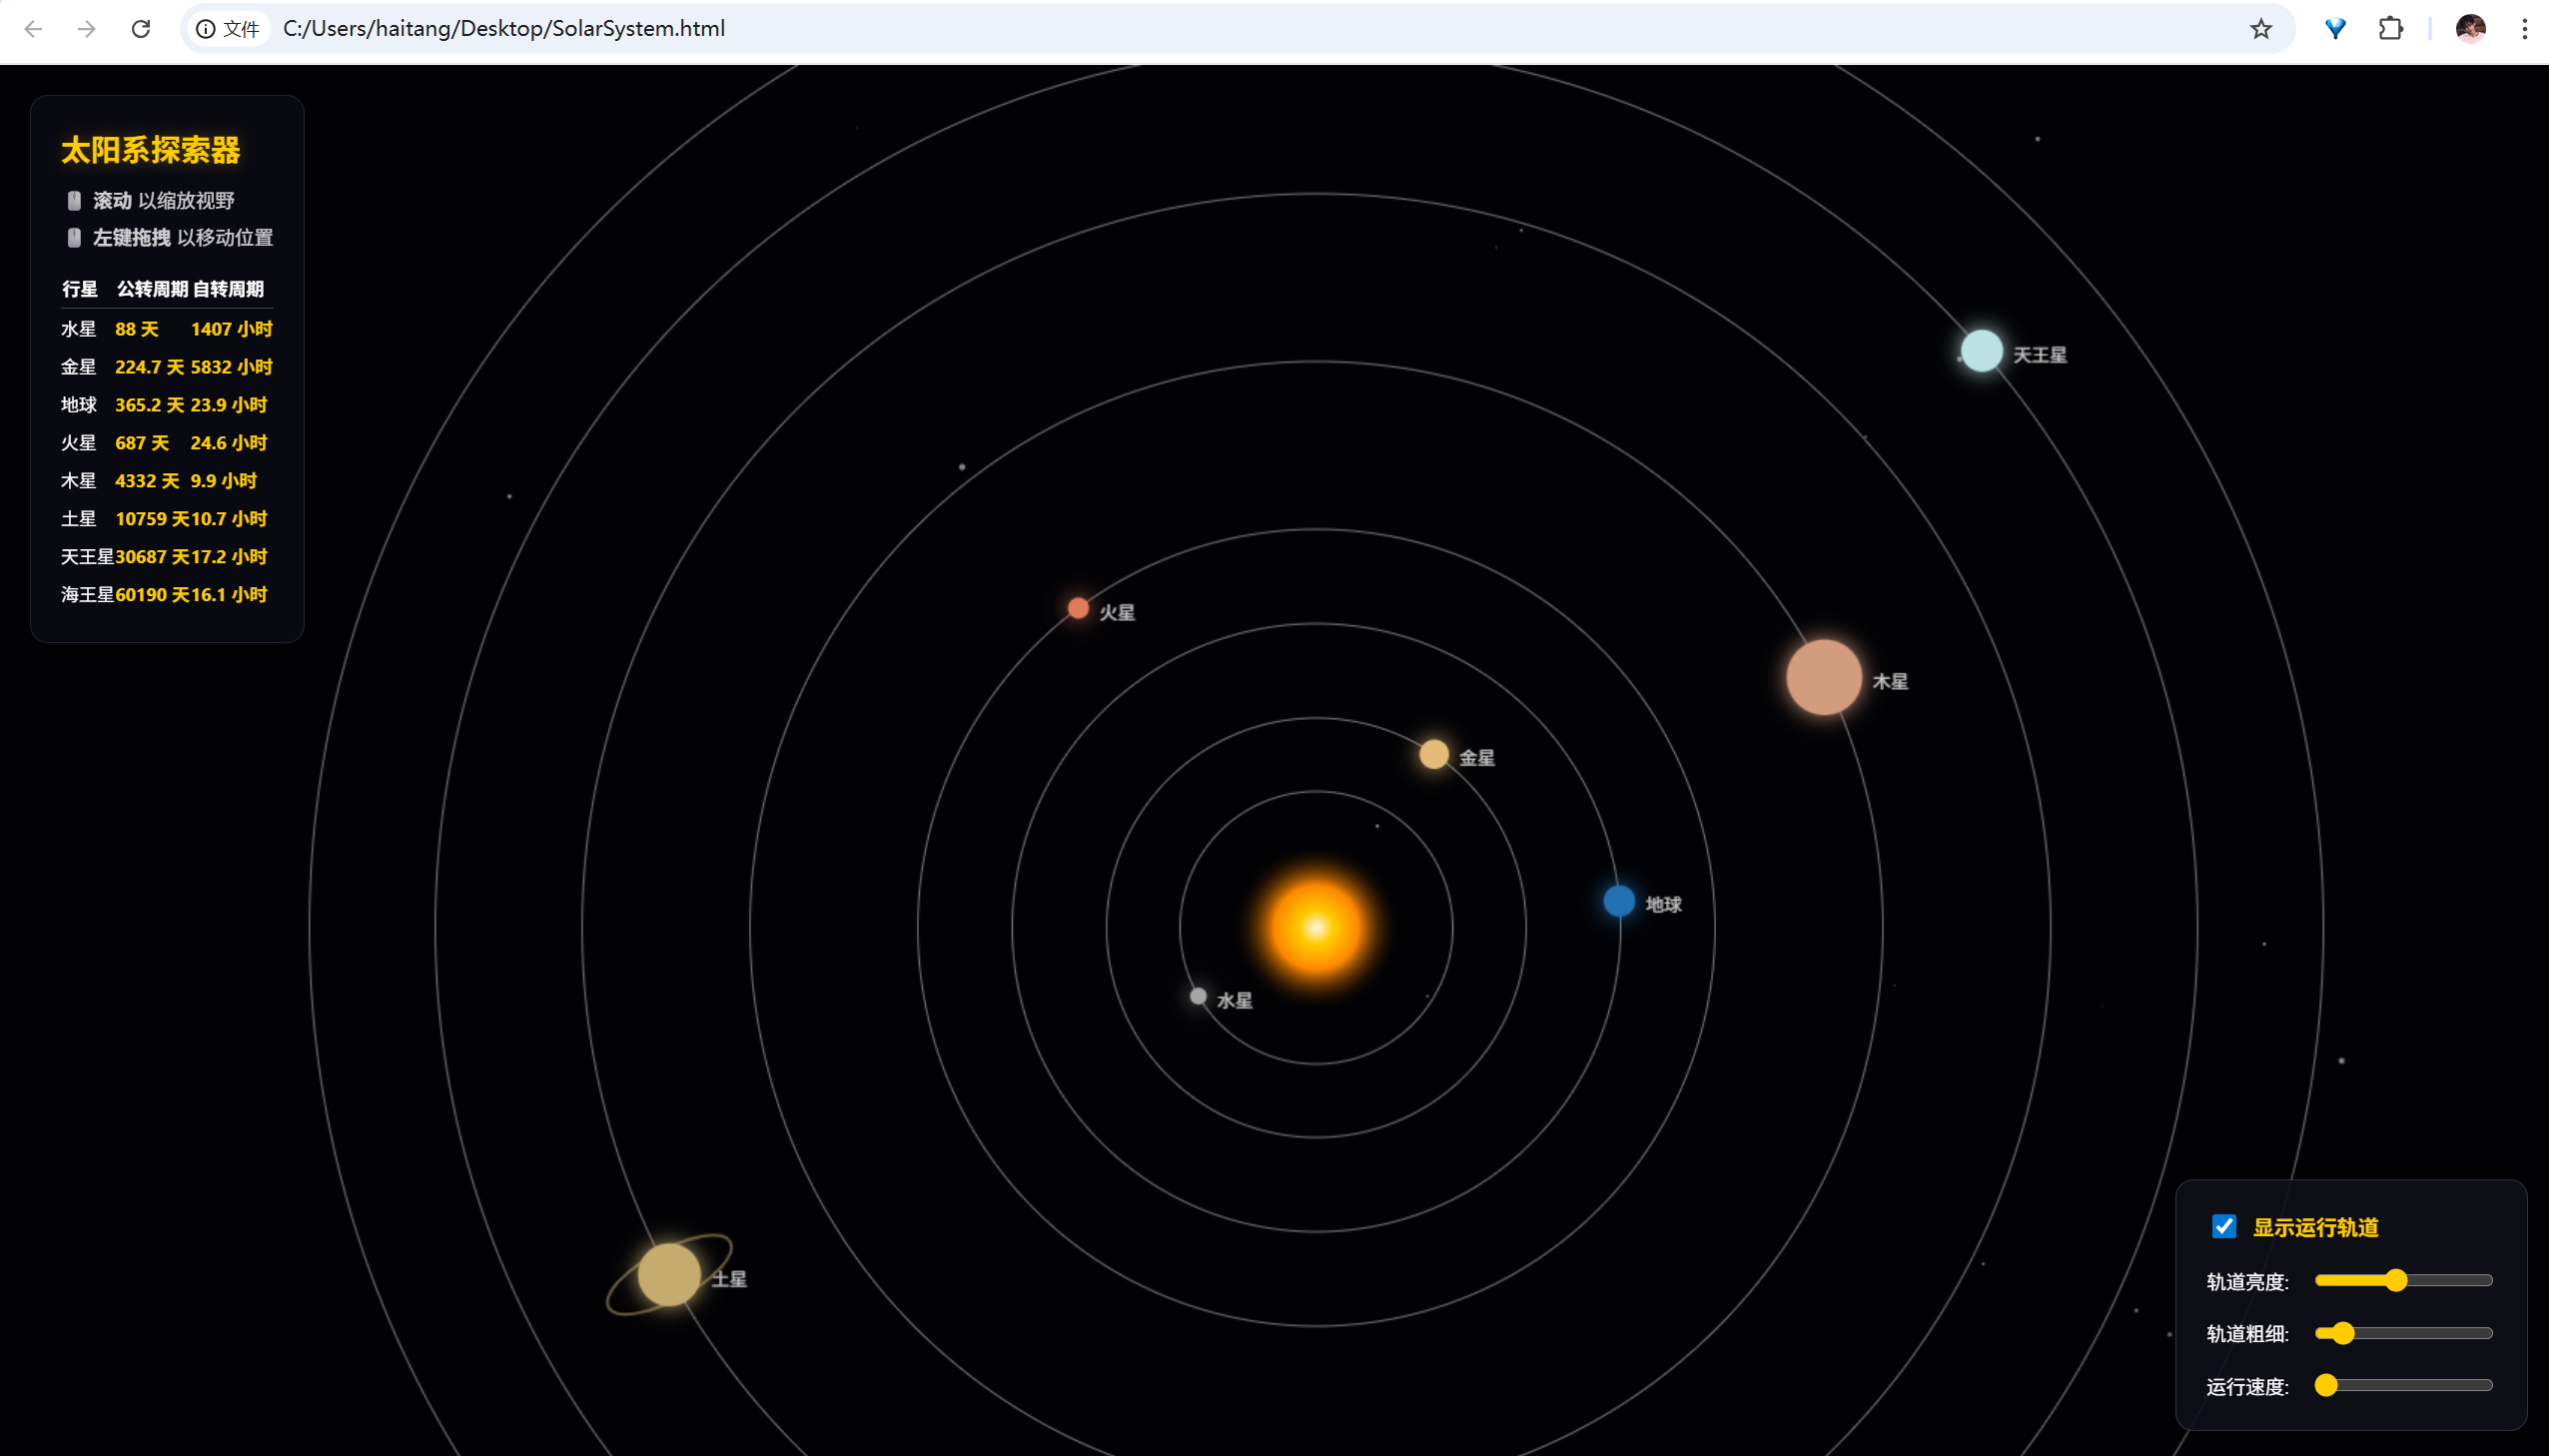The image size is (2549, 1456).
Task: Click the 轨道粗细 slider handle
Action: coord(2343,1333)
